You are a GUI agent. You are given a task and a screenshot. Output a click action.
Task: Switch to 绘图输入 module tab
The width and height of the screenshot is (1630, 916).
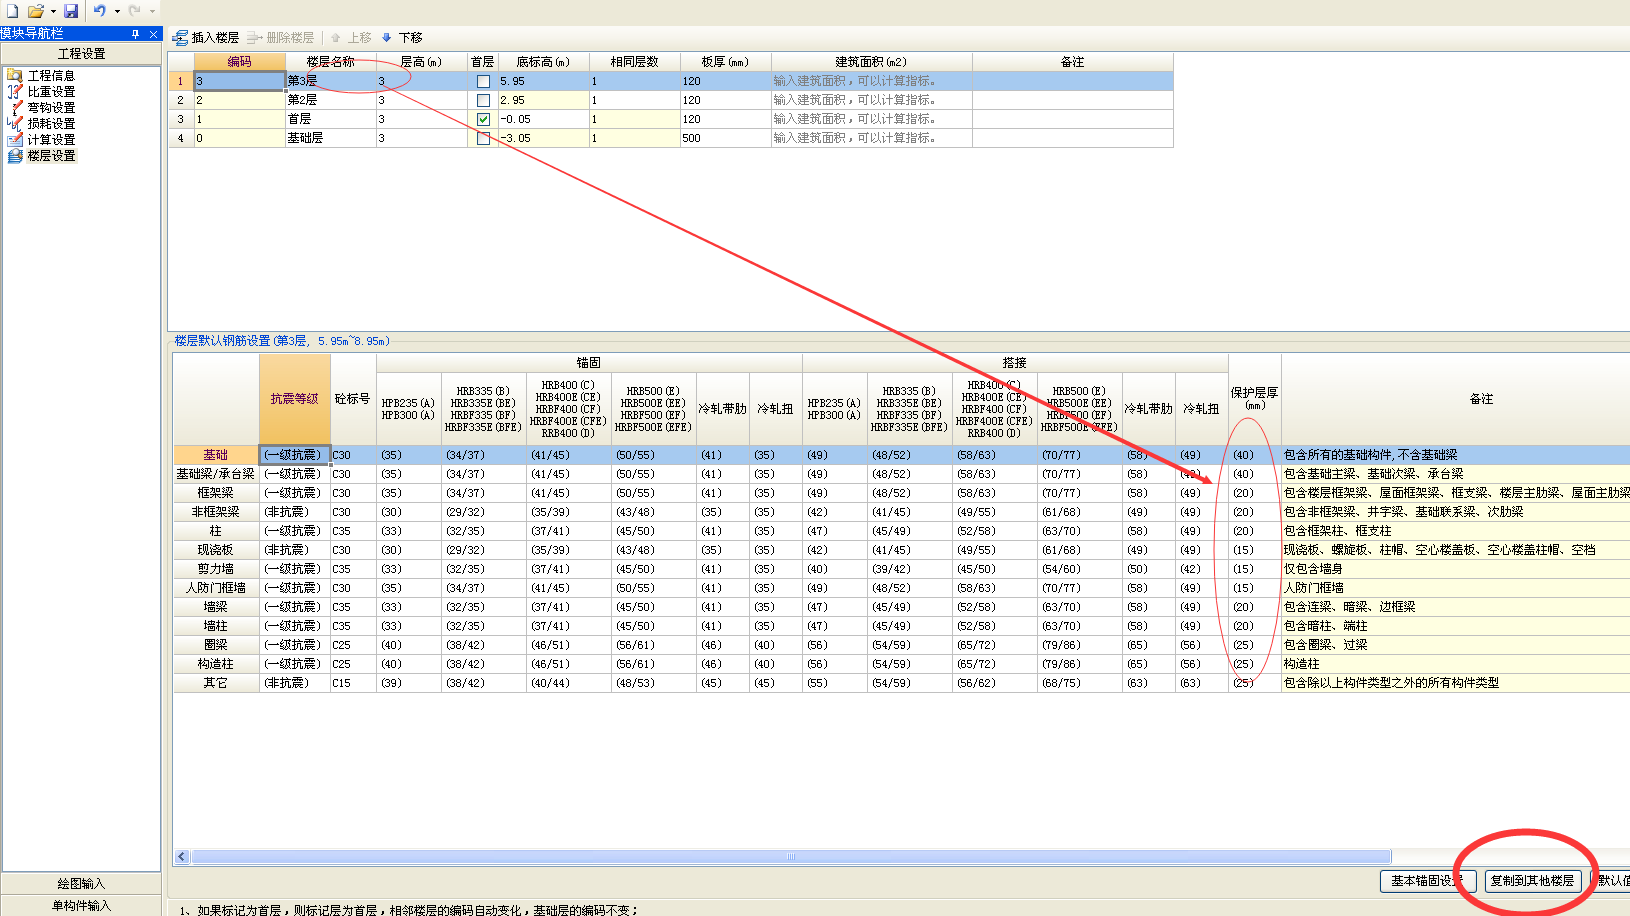[81, 884]
